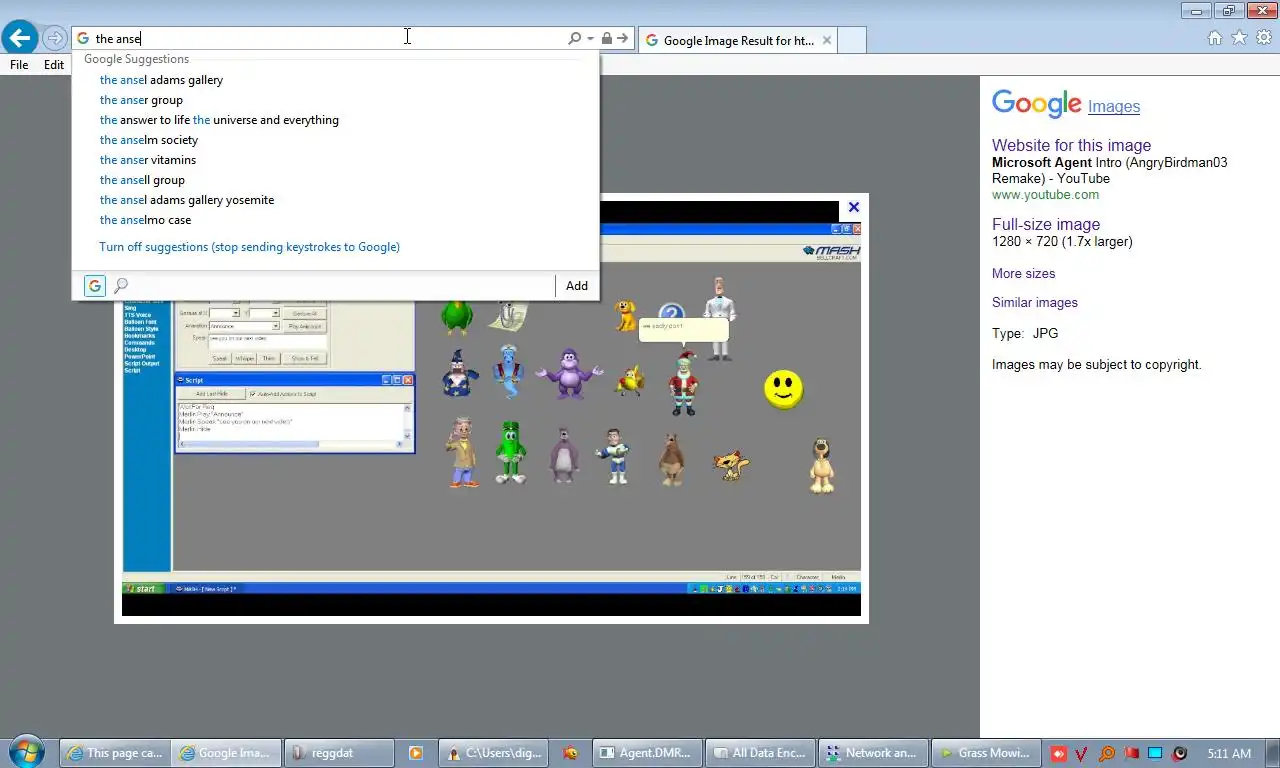1280x768 pixels.
Task: Open the File menu
Action: coord(19,65)
